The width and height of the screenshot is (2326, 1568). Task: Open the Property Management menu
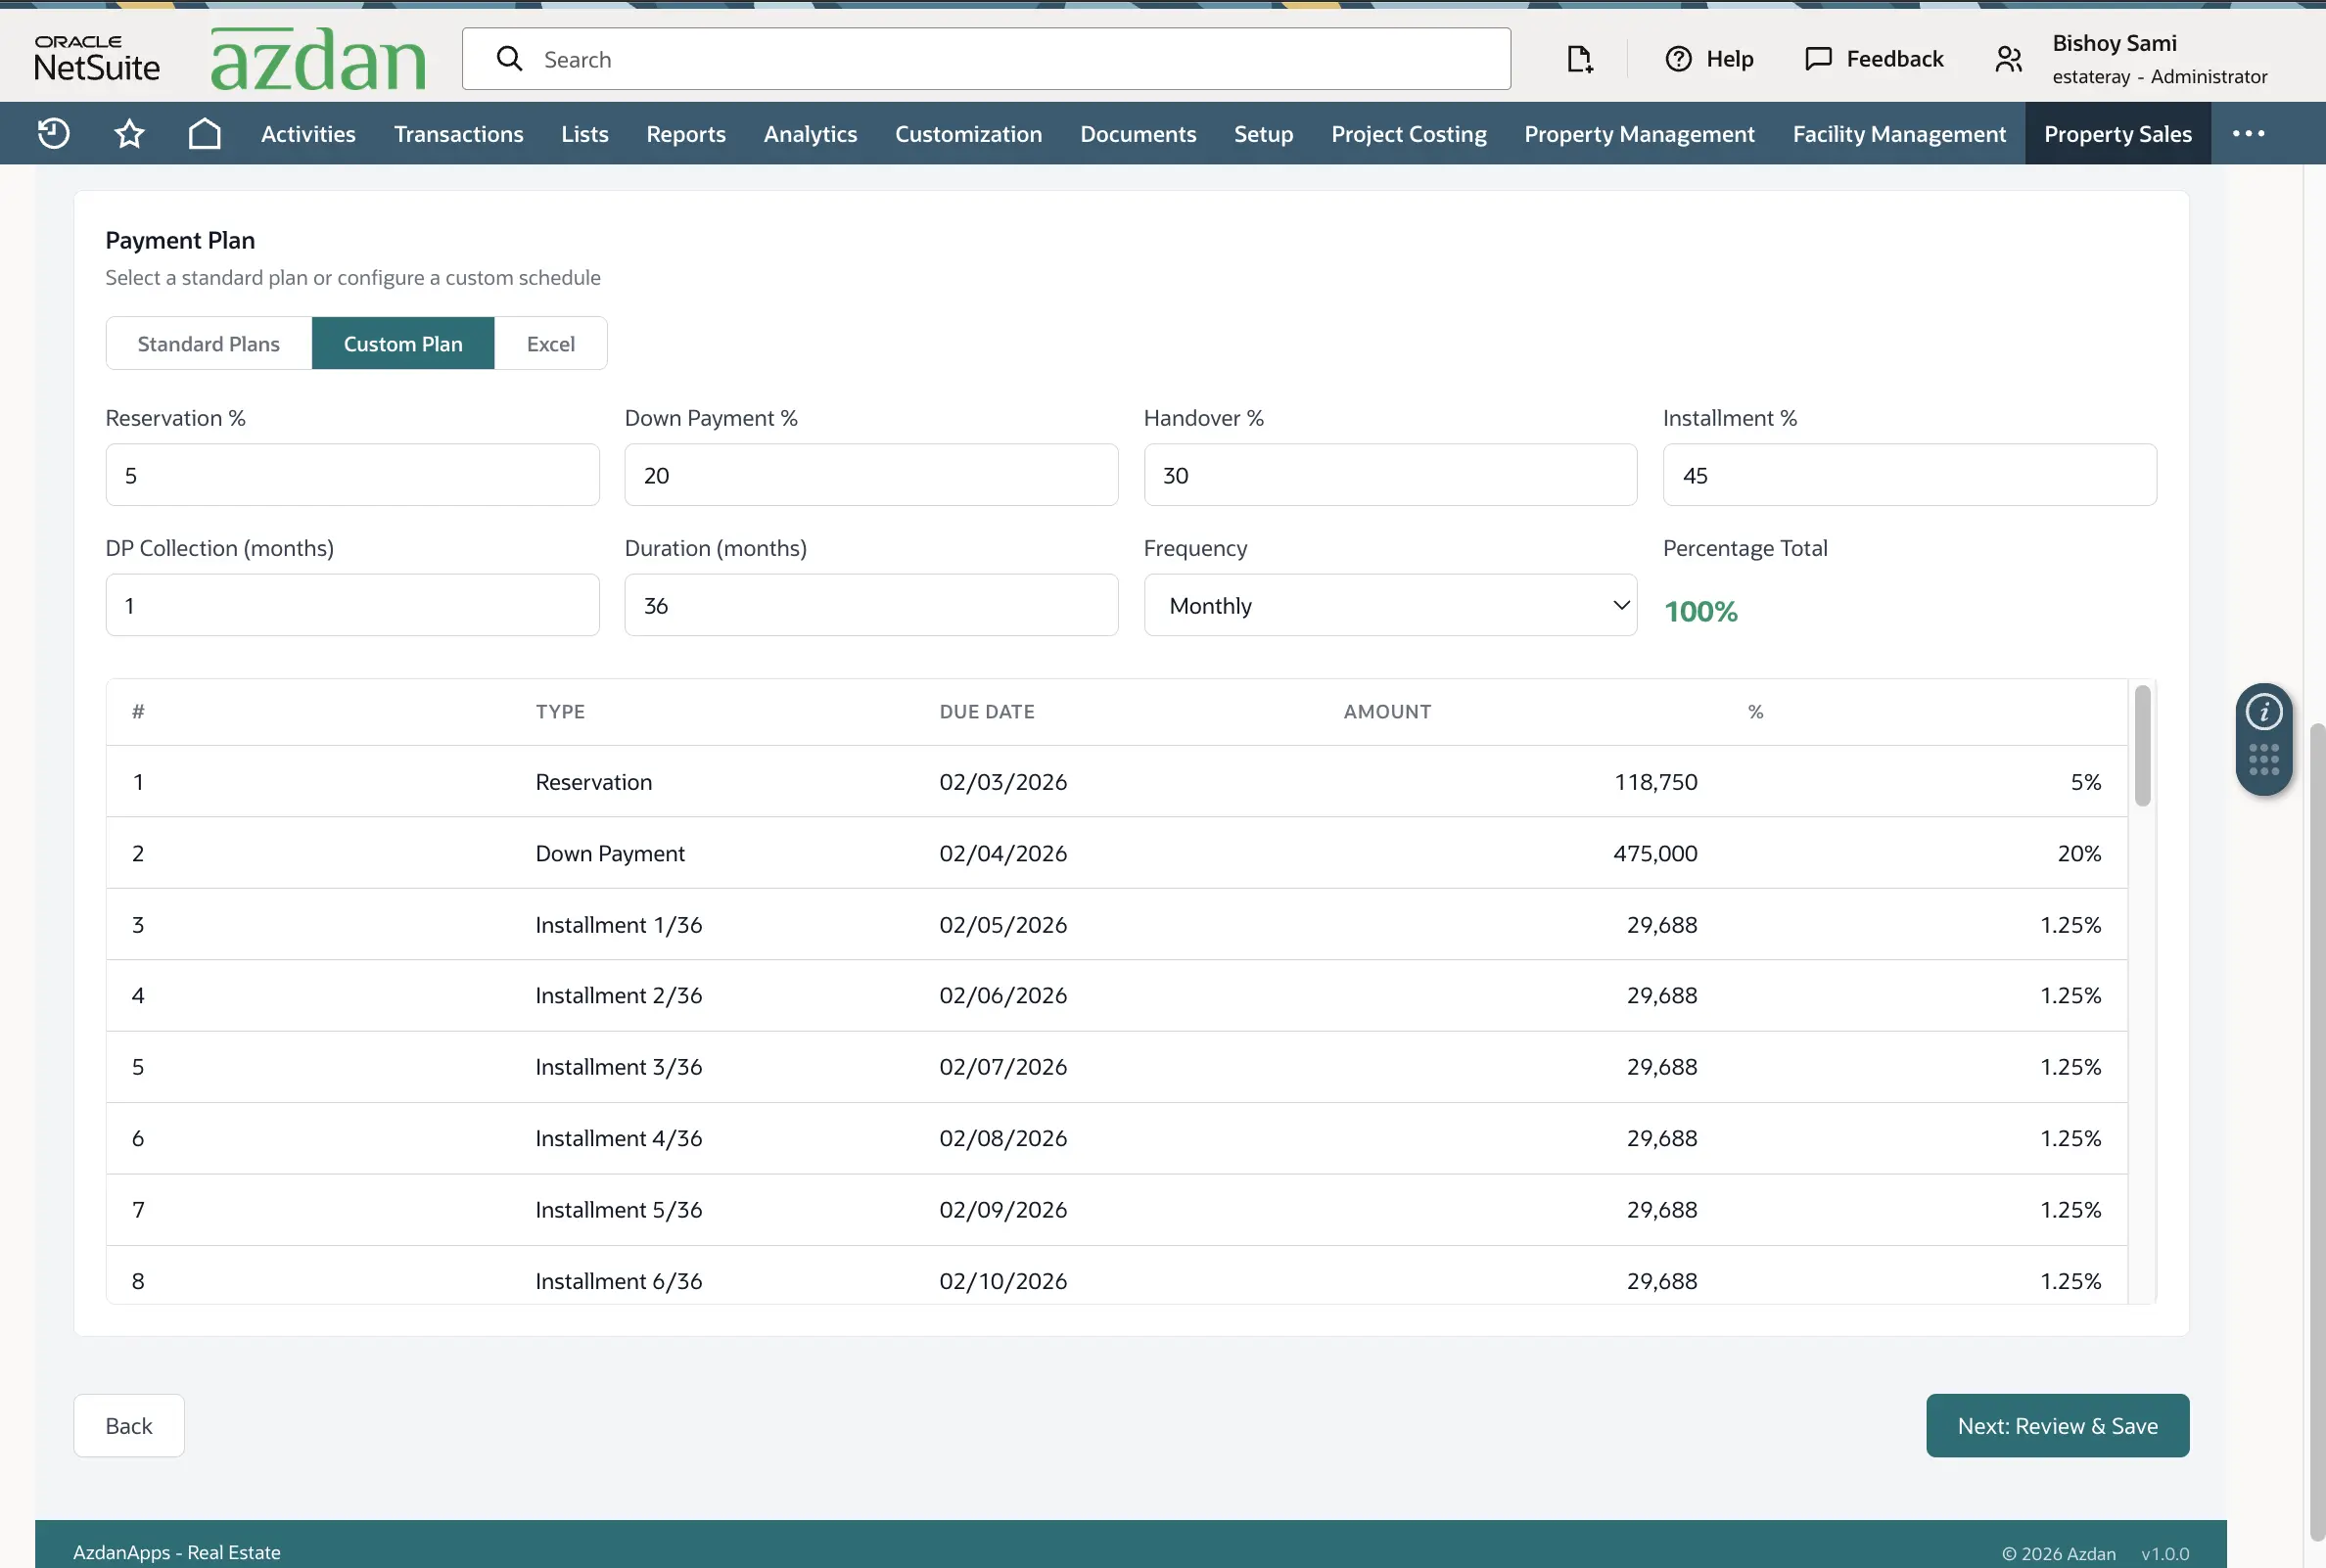point(1639,134)
